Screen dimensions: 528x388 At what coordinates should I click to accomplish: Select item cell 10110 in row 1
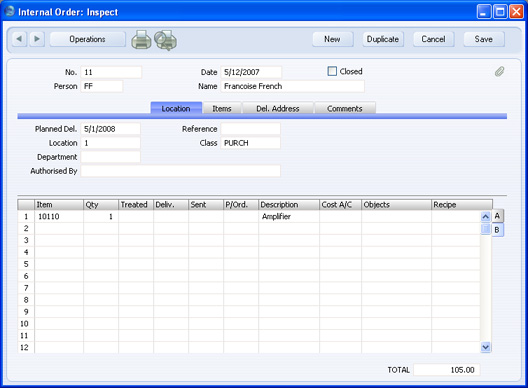tap(59, 217)
